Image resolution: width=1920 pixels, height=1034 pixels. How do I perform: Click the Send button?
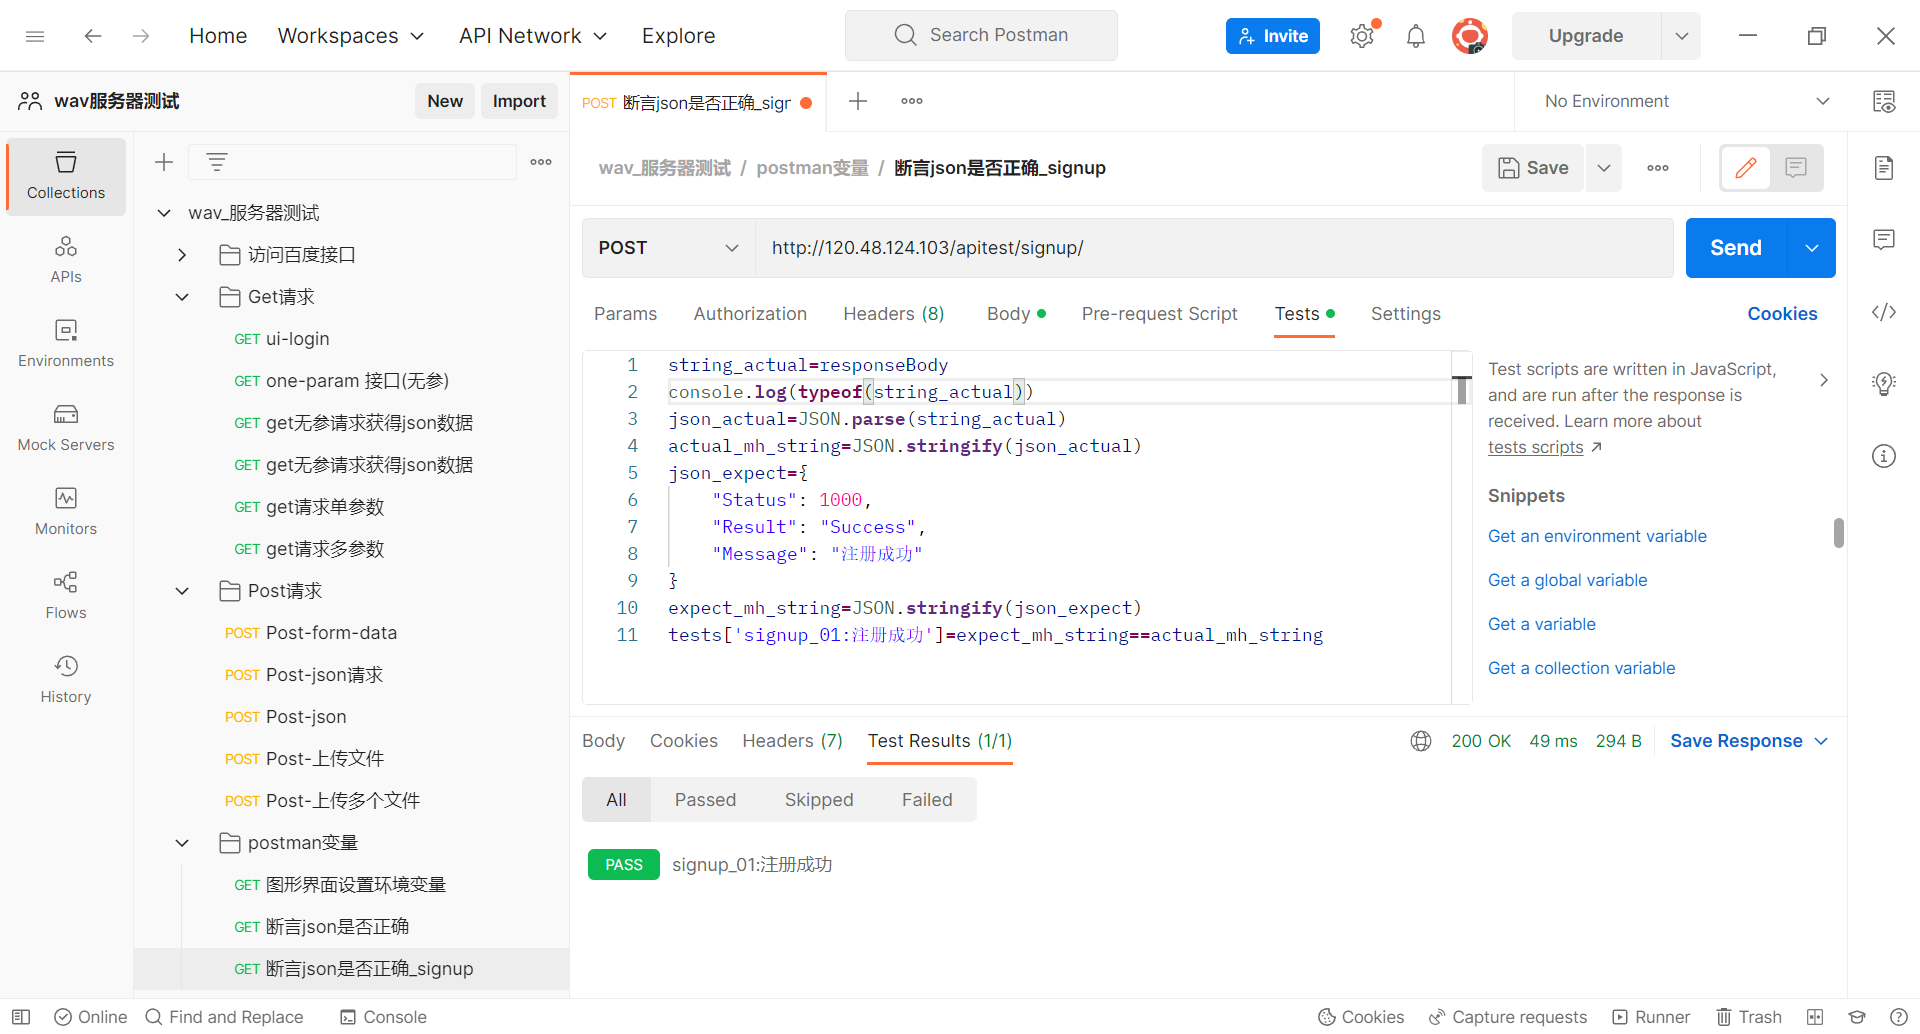pos(1736,248)
